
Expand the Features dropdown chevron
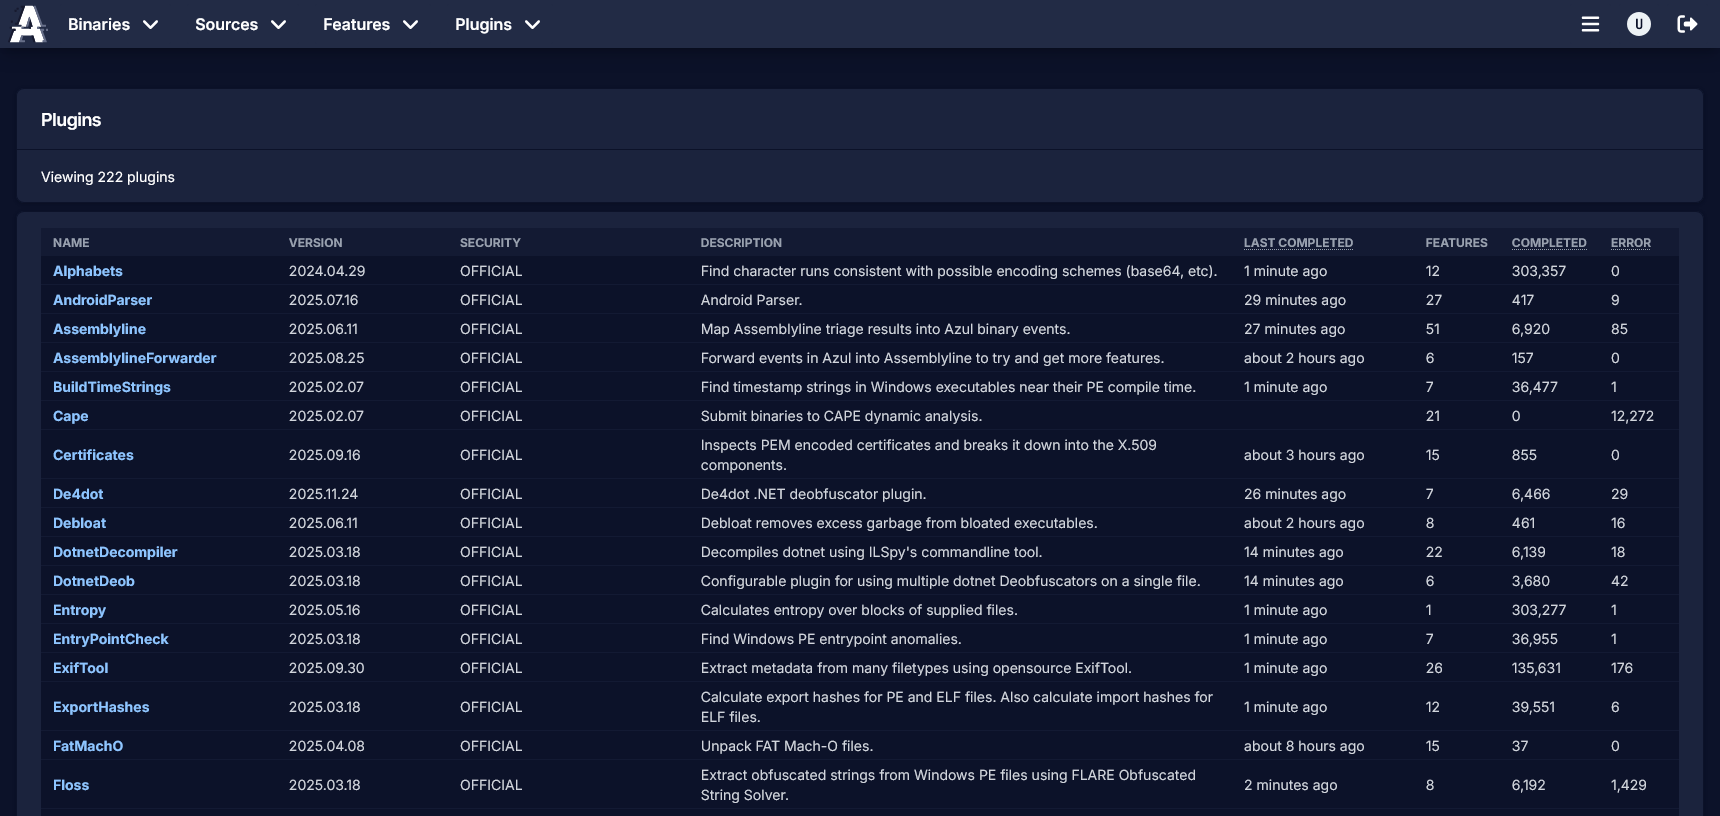(411, 24)
